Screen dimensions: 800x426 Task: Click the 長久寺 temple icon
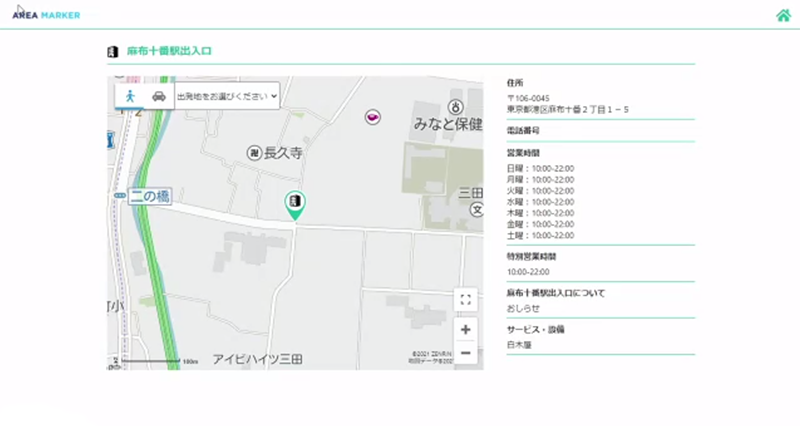click(255, 153)
